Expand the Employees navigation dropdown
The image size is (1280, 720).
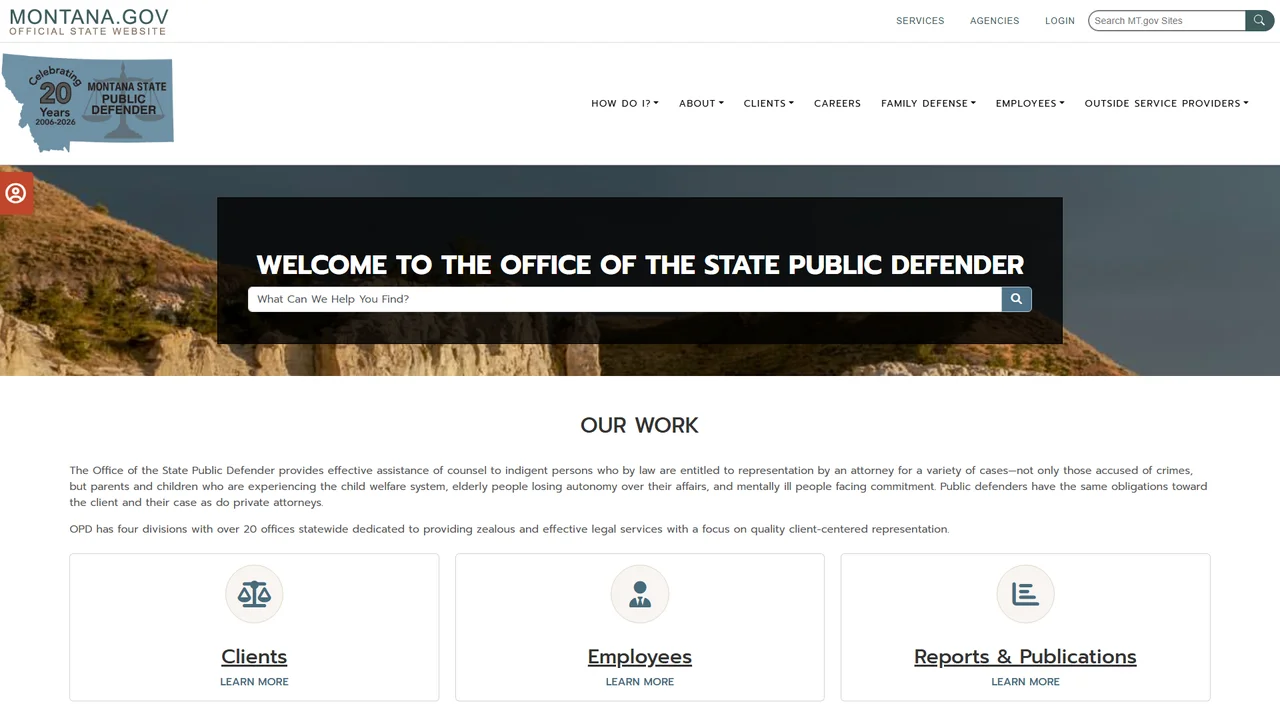(1030, 103)
